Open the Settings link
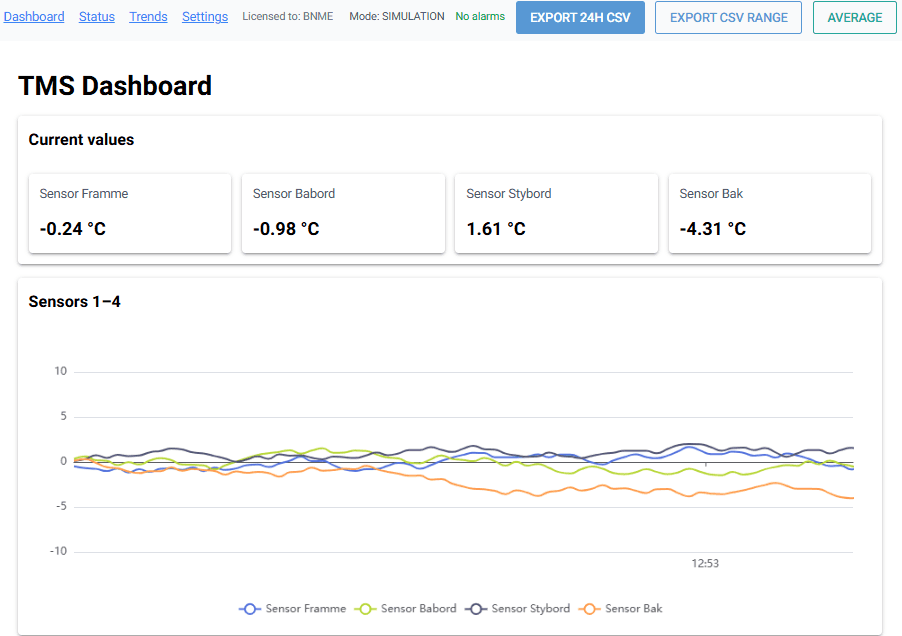Viewport: 902px width, 636px height. coord(205,17)
